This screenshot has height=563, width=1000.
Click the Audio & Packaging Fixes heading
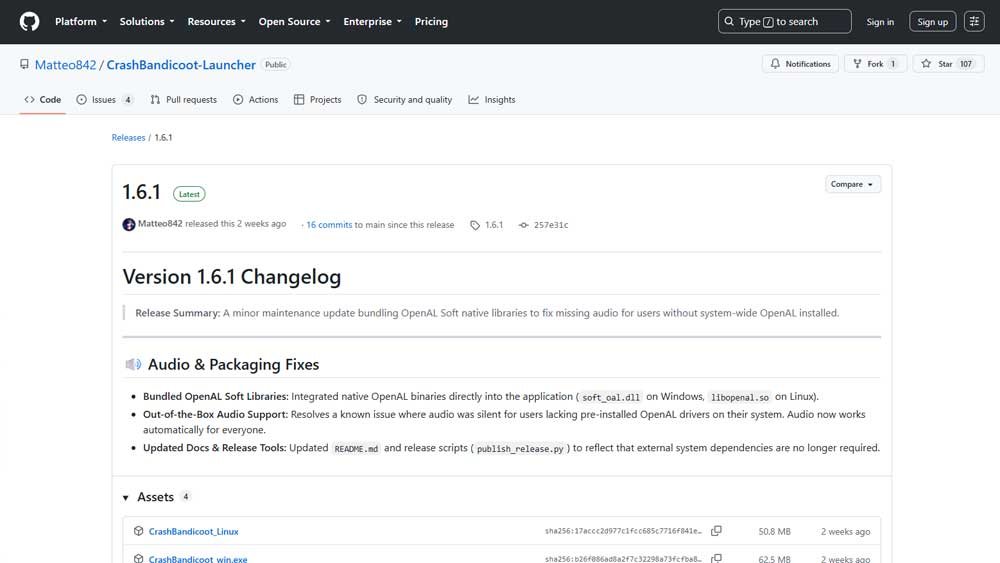coord(233,364)
